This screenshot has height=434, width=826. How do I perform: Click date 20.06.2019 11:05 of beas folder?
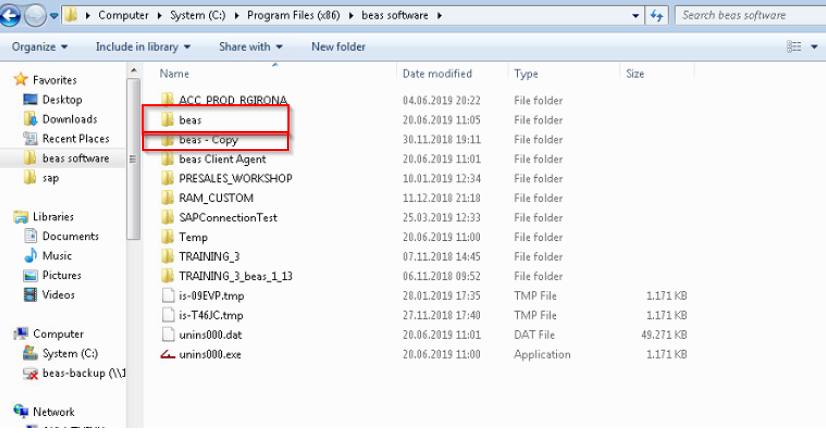click(441, 120)
